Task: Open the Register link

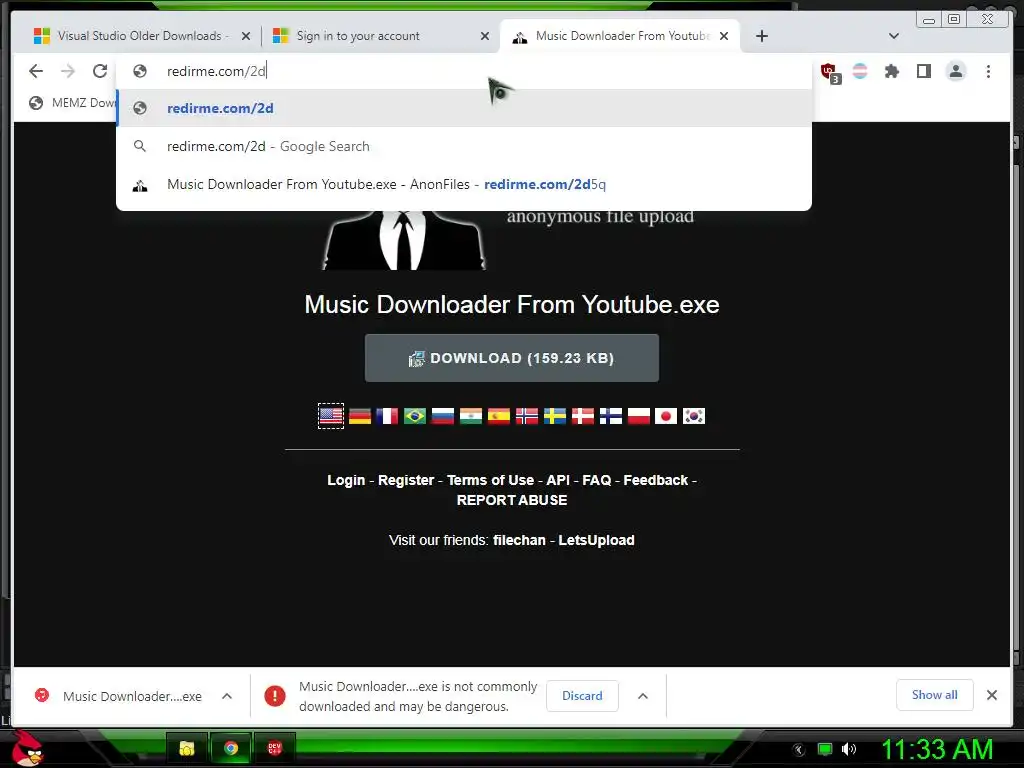Action: point(406,480)
